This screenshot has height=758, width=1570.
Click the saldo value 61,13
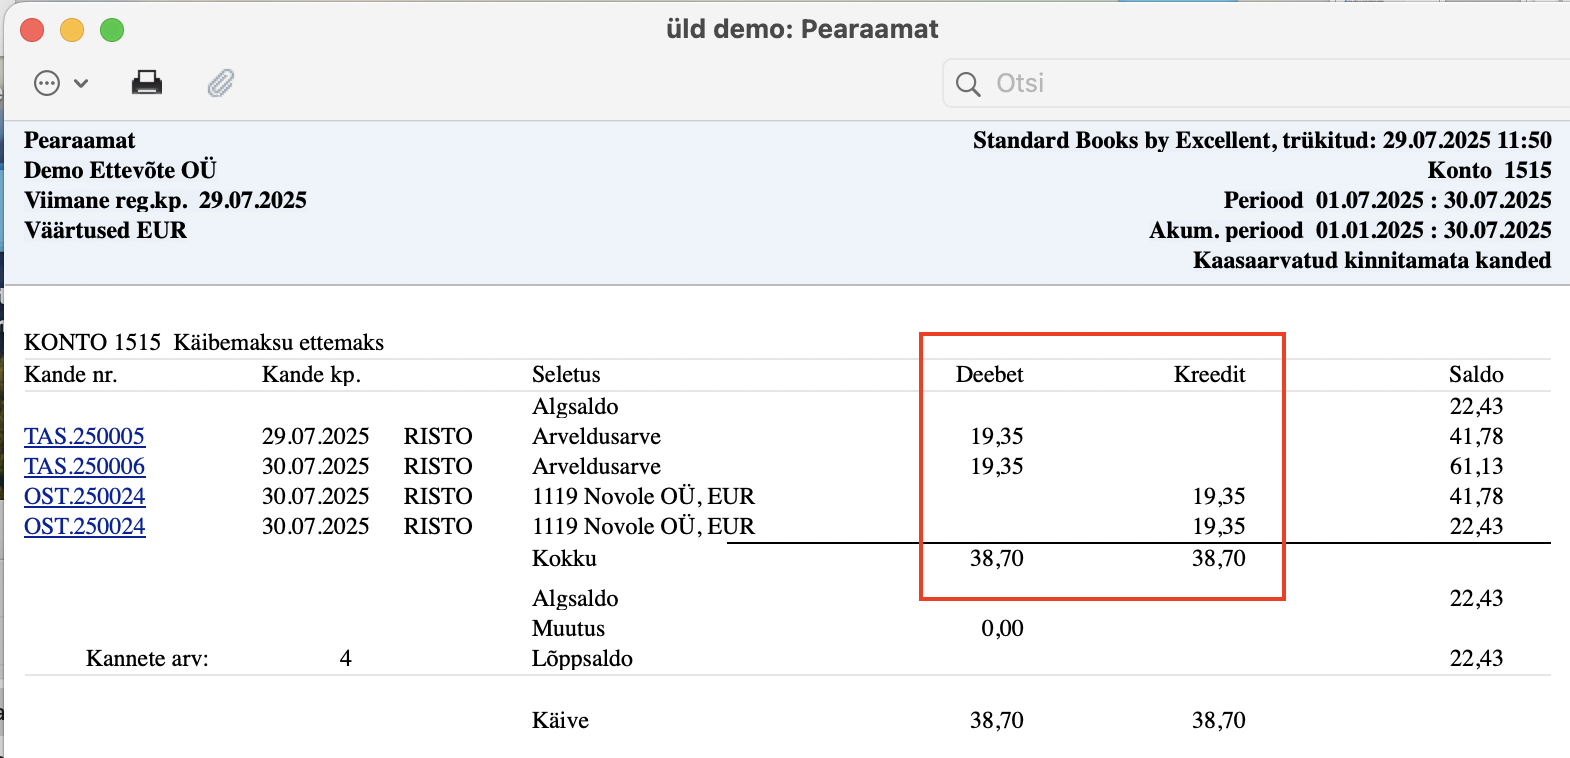pyautogui.click(x=1477, y=466)
